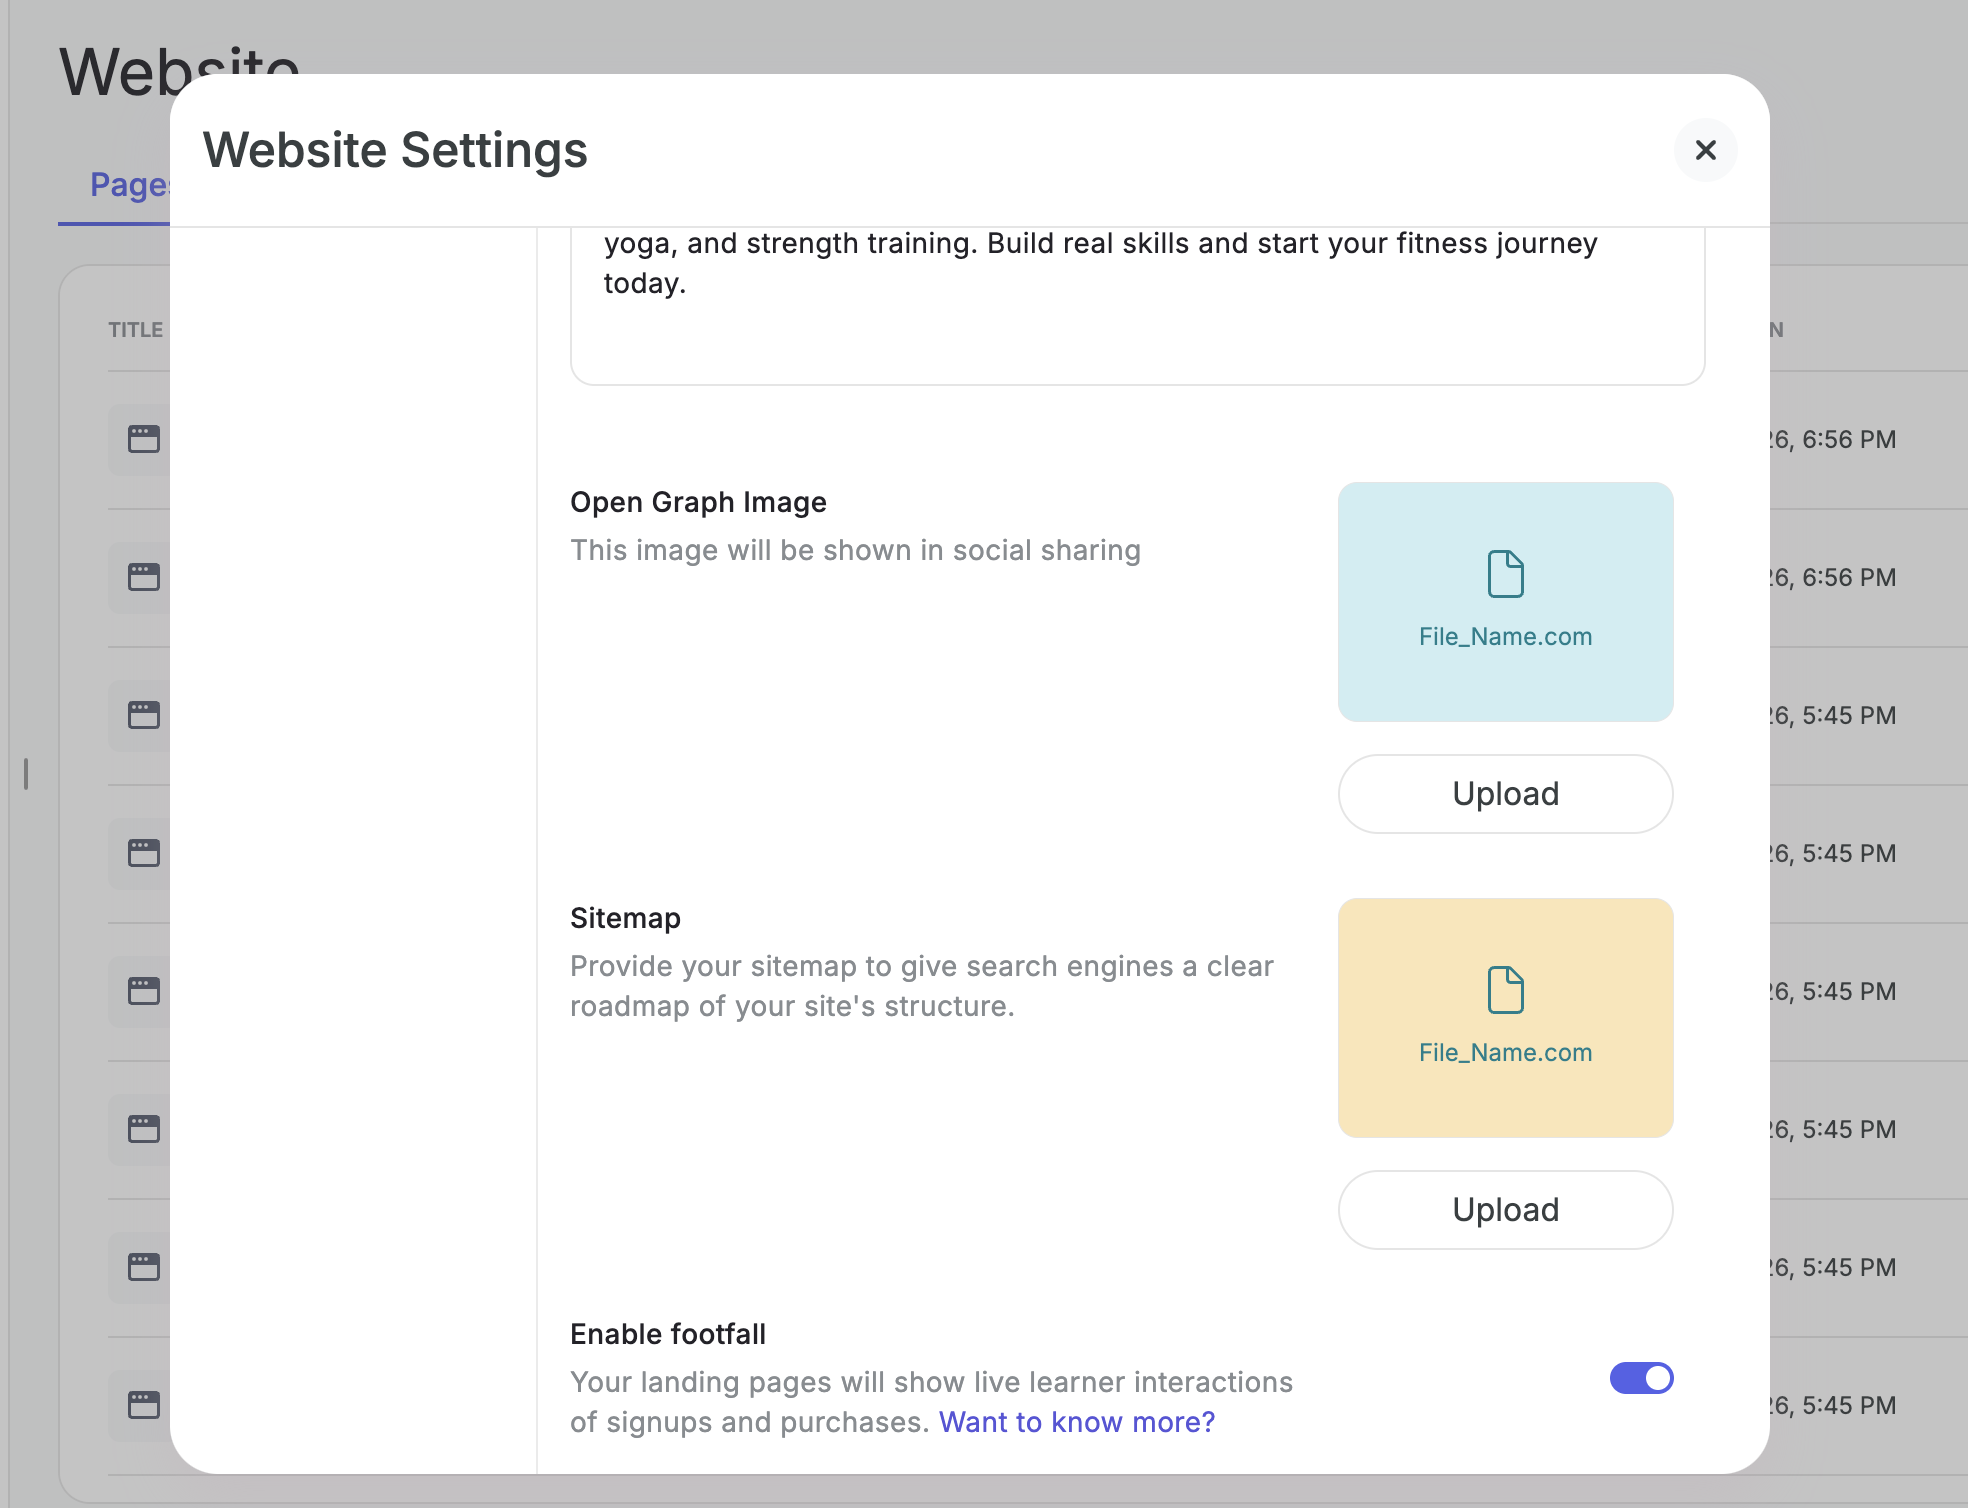Screen dimensions: 1968x1508
Task: Click the third page icon in the list
Action: [143, 715]
